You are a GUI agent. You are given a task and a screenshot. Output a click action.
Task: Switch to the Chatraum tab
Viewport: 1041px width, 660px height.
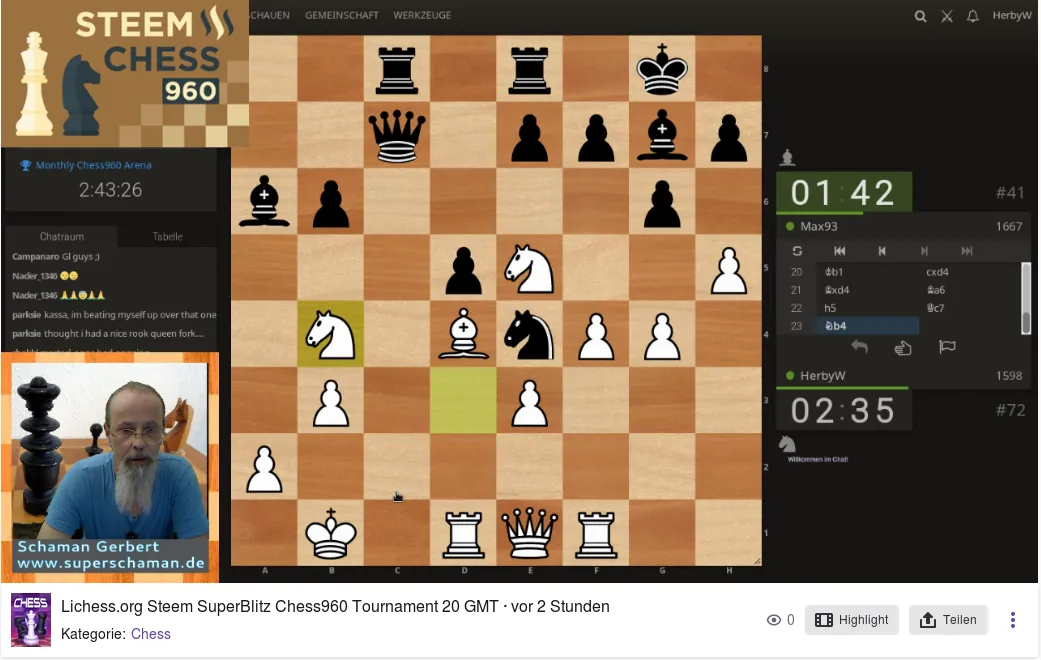point(62,236)
